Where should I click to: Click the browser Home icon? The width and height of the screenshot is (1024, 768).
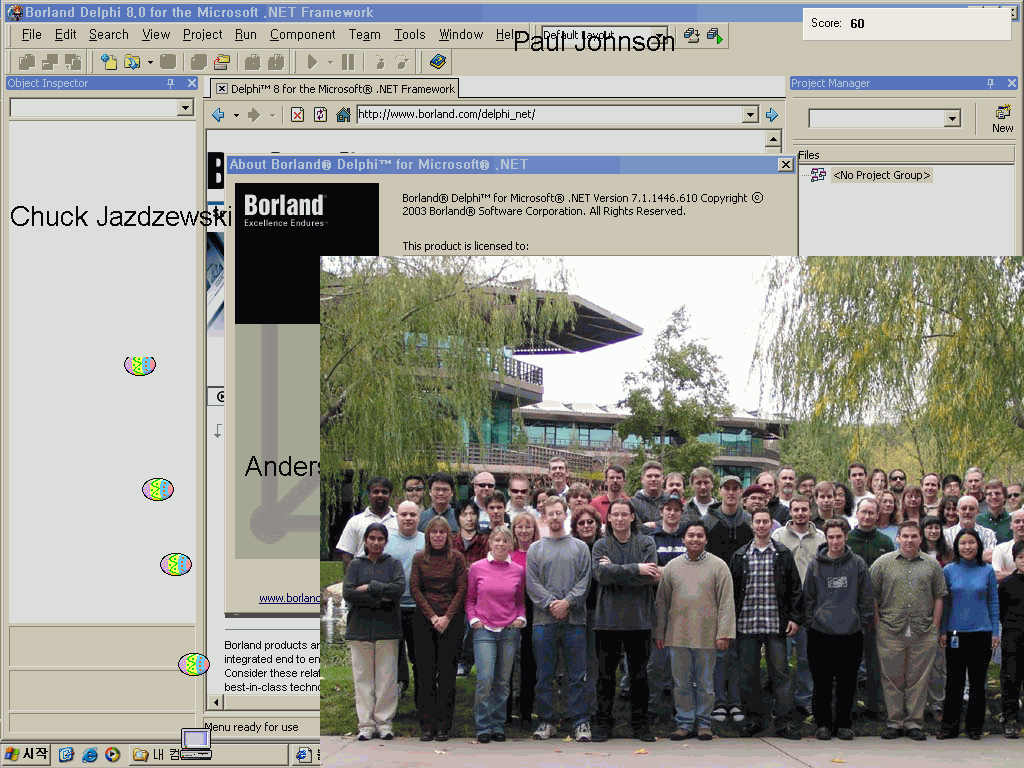tap(343, 115)
